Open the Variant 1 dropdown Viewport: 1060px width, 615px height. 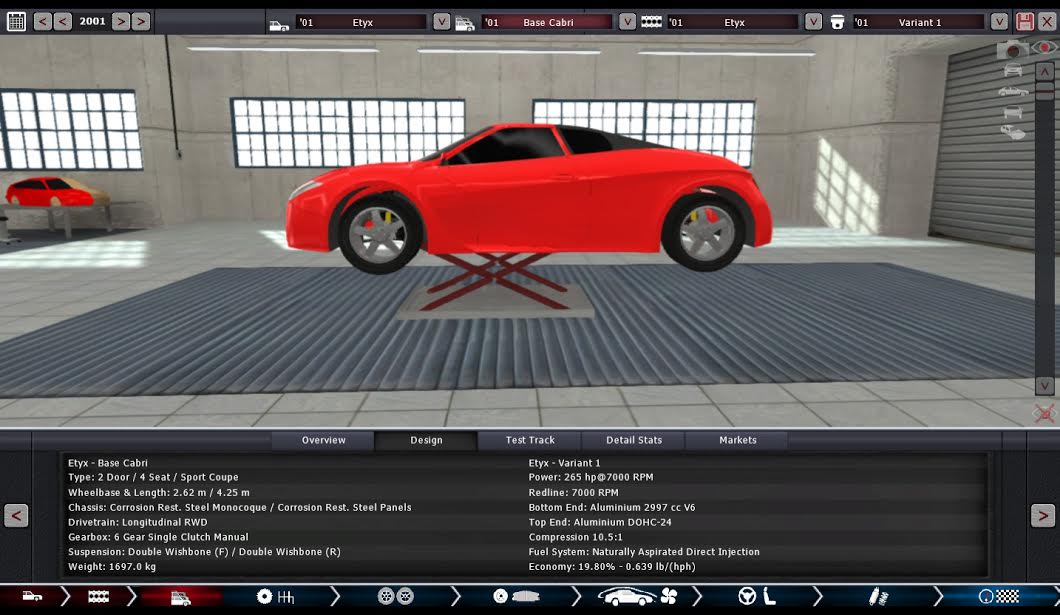(999, 22)
